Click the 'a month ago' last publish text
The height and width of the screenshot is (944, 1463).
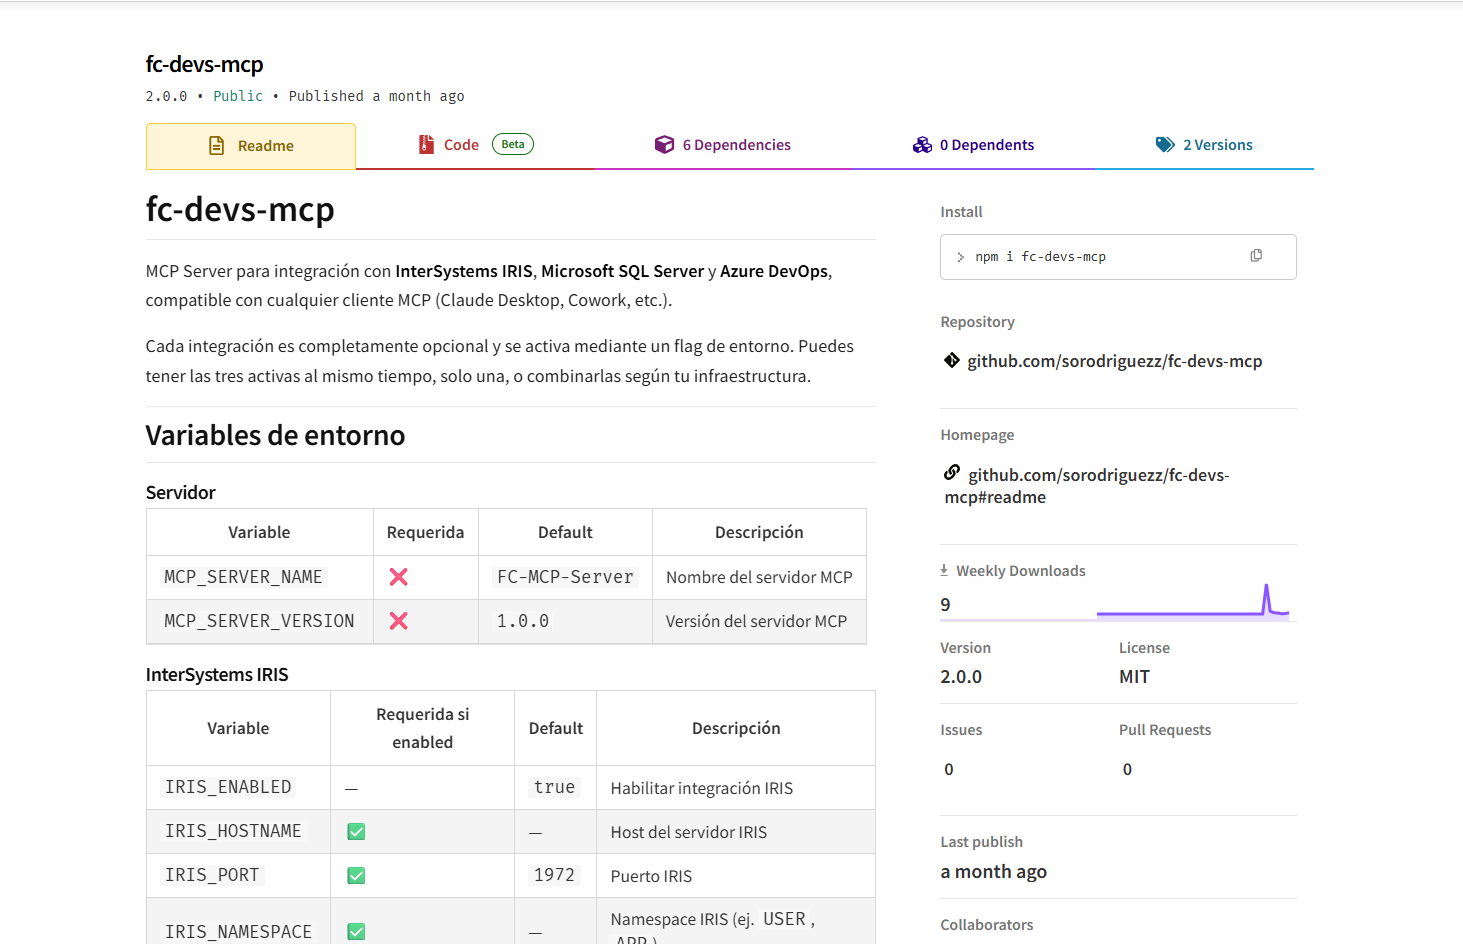(993, 872)
